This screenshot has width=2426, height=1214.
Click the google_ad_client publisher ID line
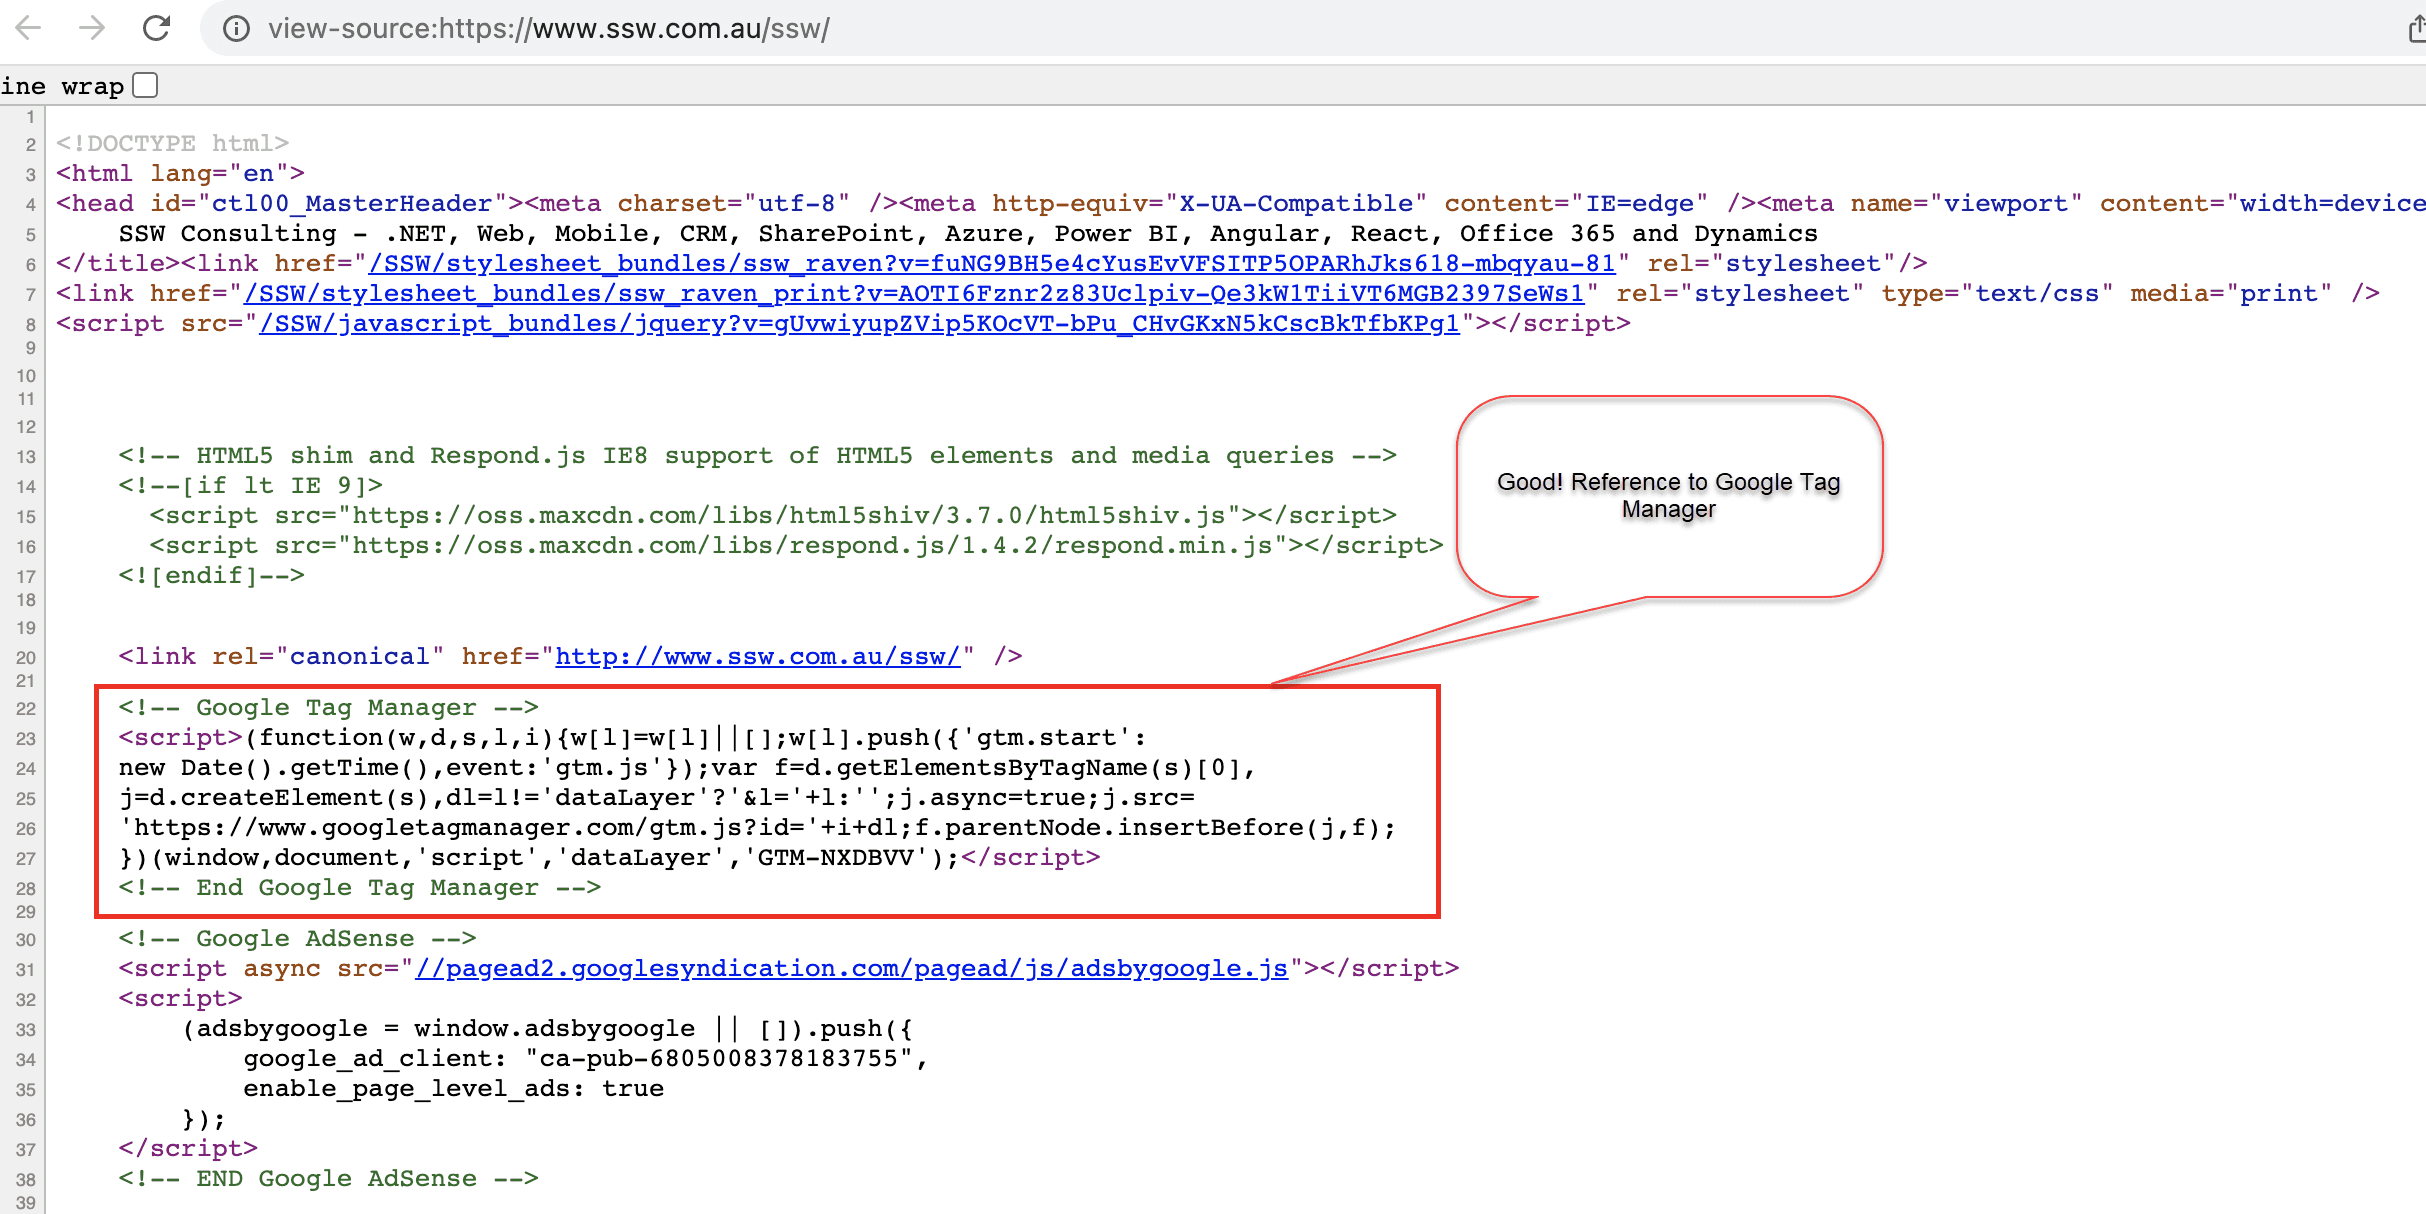585,1059
